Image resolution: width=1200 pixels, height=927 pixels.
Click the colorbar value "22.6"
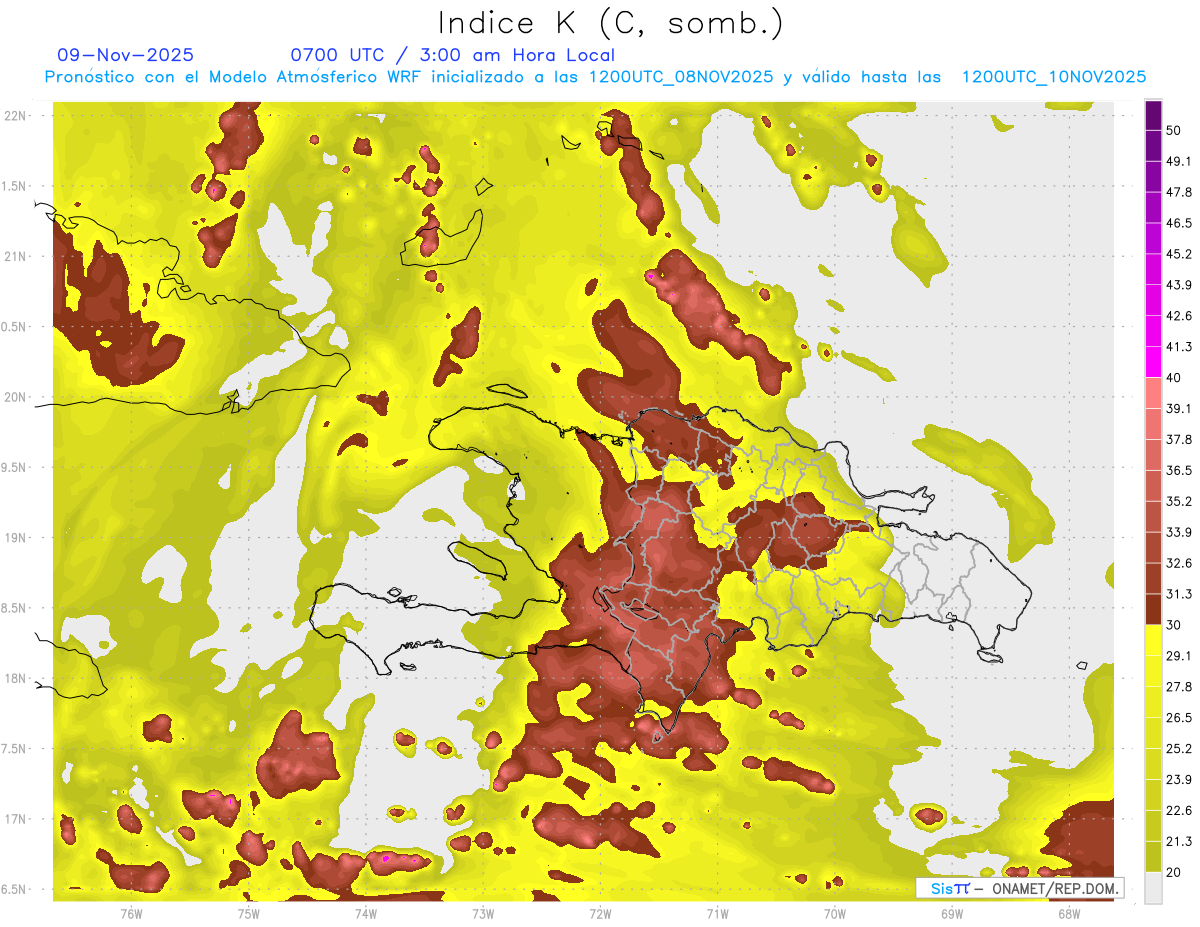coord(1179,811)
